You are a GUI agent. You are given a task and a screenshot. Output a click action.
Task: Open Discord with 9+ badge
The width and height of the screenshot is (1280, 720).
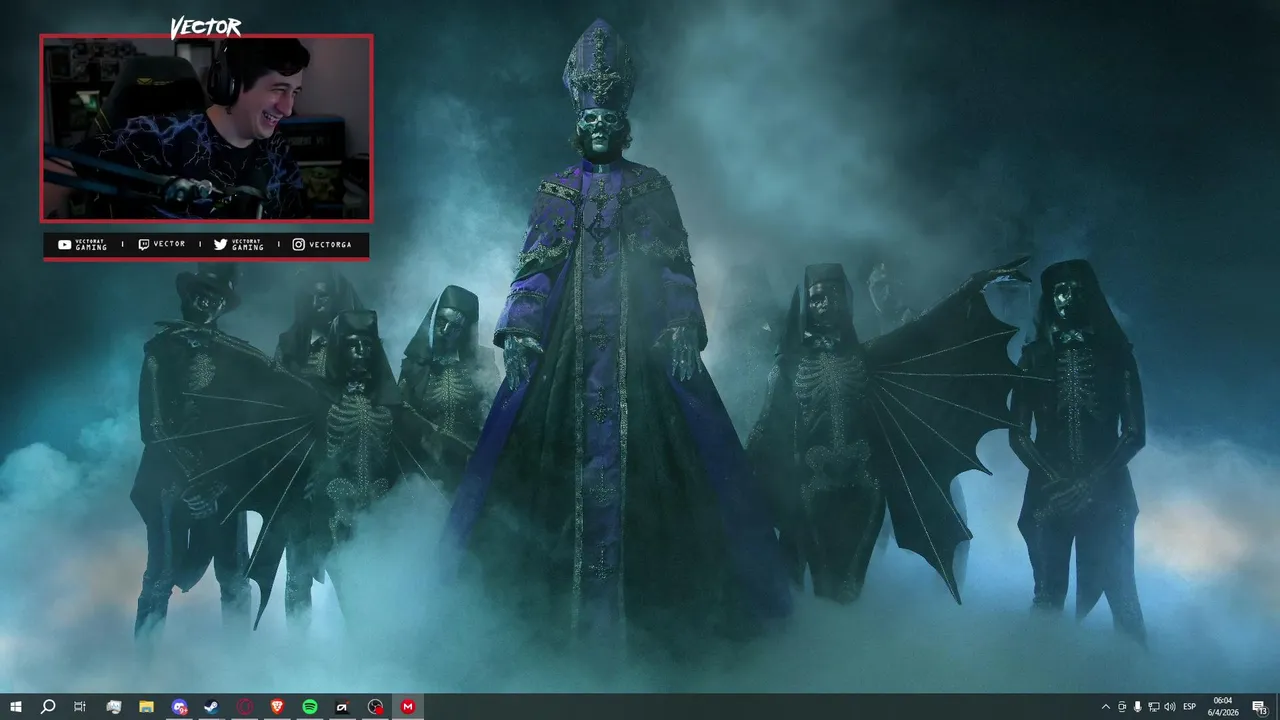pos(179,707)
